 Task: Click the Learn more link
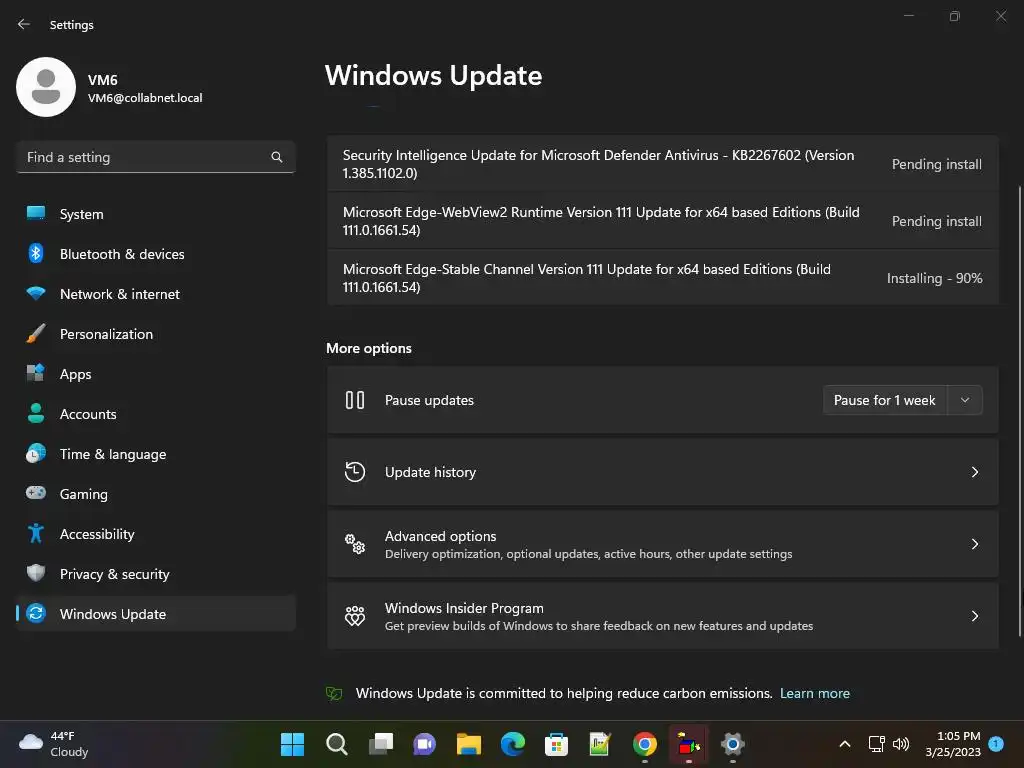814,693
